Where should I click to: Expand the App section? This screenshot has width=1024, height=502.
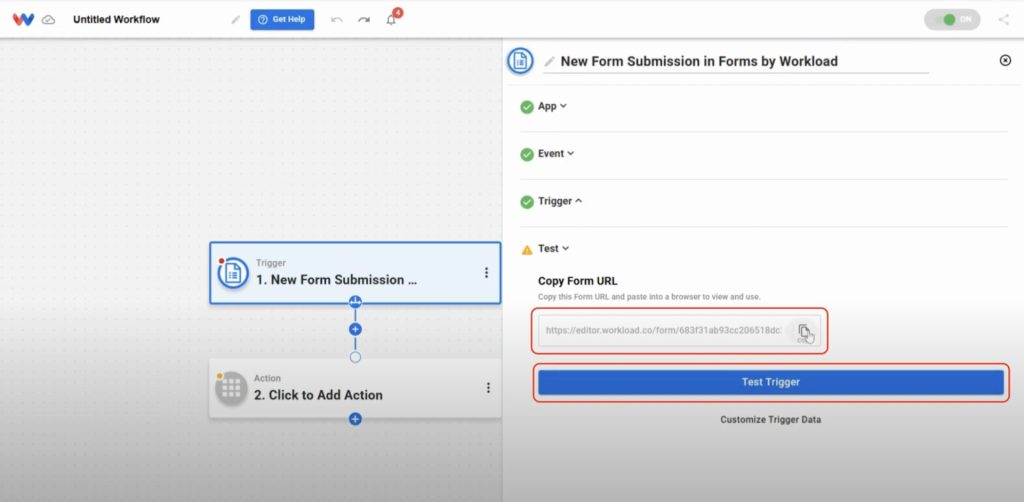click(552, 106)
